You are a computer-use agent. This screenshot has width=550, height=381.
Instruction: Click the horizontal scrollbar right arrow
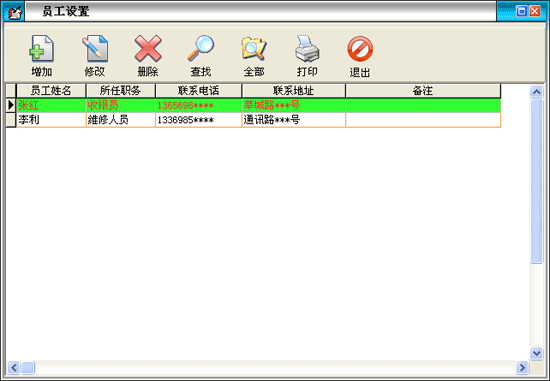click(x=522, y=368)
